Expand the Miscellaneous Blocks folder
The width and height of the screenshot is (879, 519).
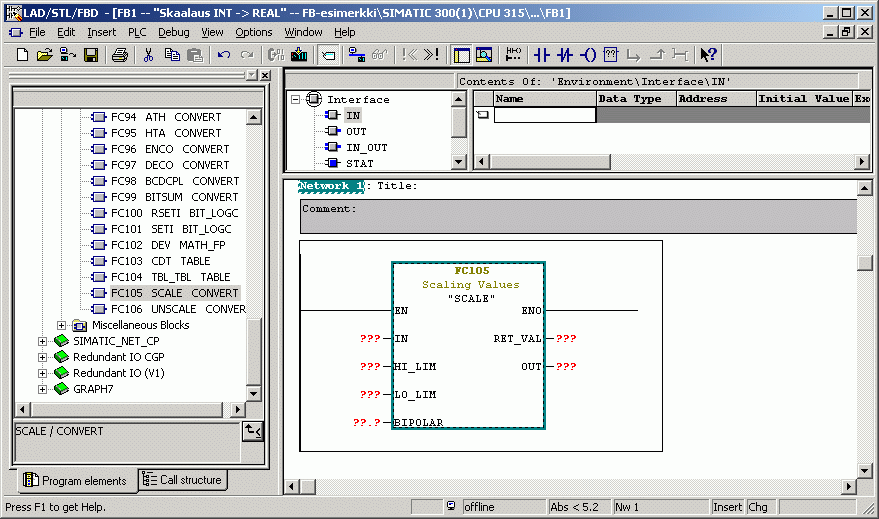click(x=61, y=325)
